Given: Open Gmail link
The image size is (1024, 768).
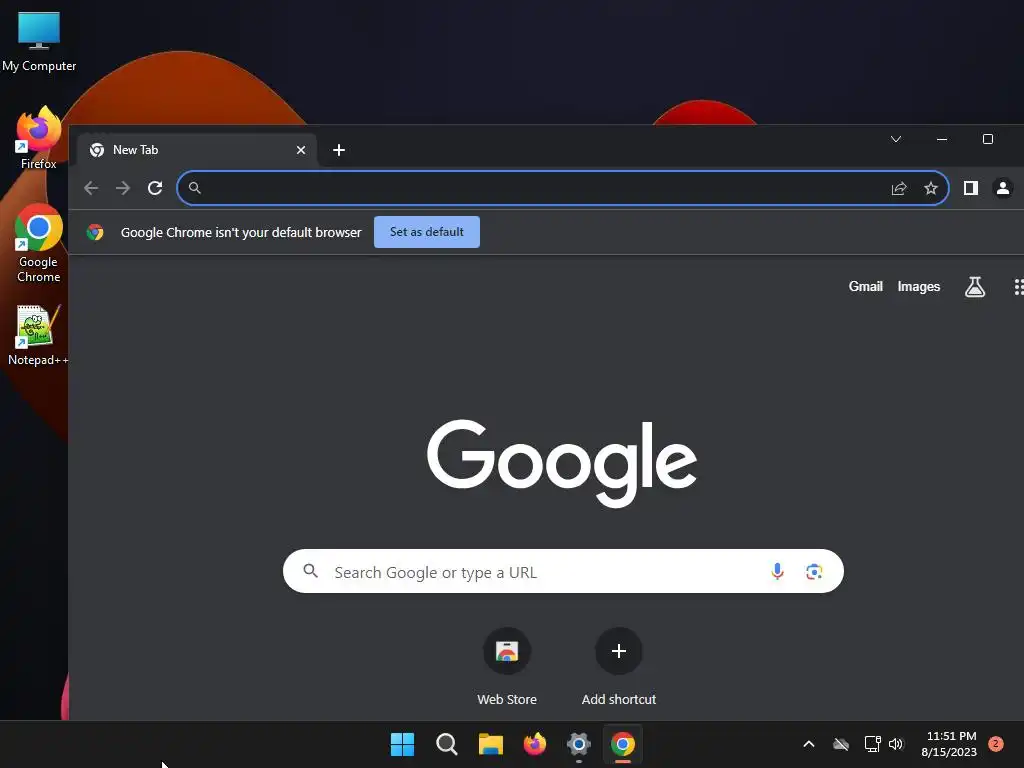Looking at the screenshot, I should point(865,287).
